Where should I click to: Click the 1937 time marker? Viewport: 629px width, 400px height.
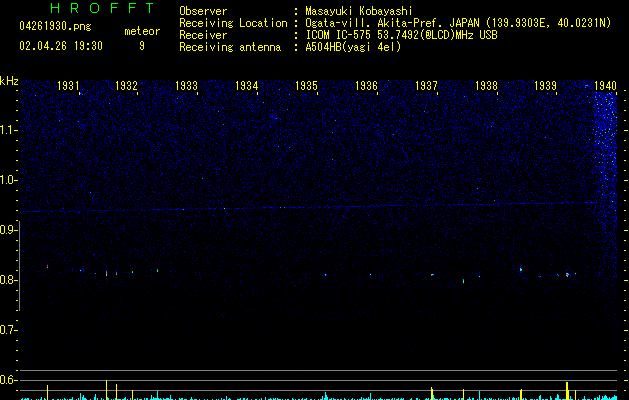coord(426,86)
